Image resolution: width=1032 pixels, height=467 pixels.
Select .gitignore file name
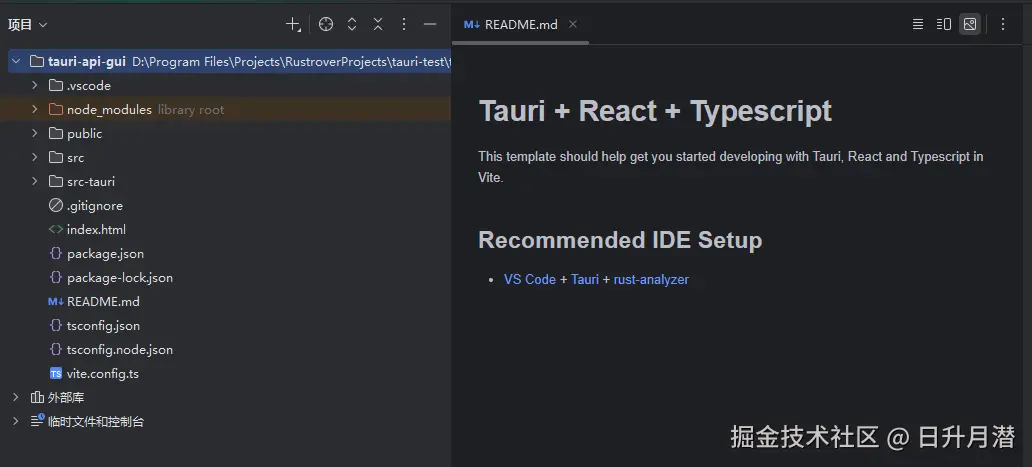pos(95,206)
